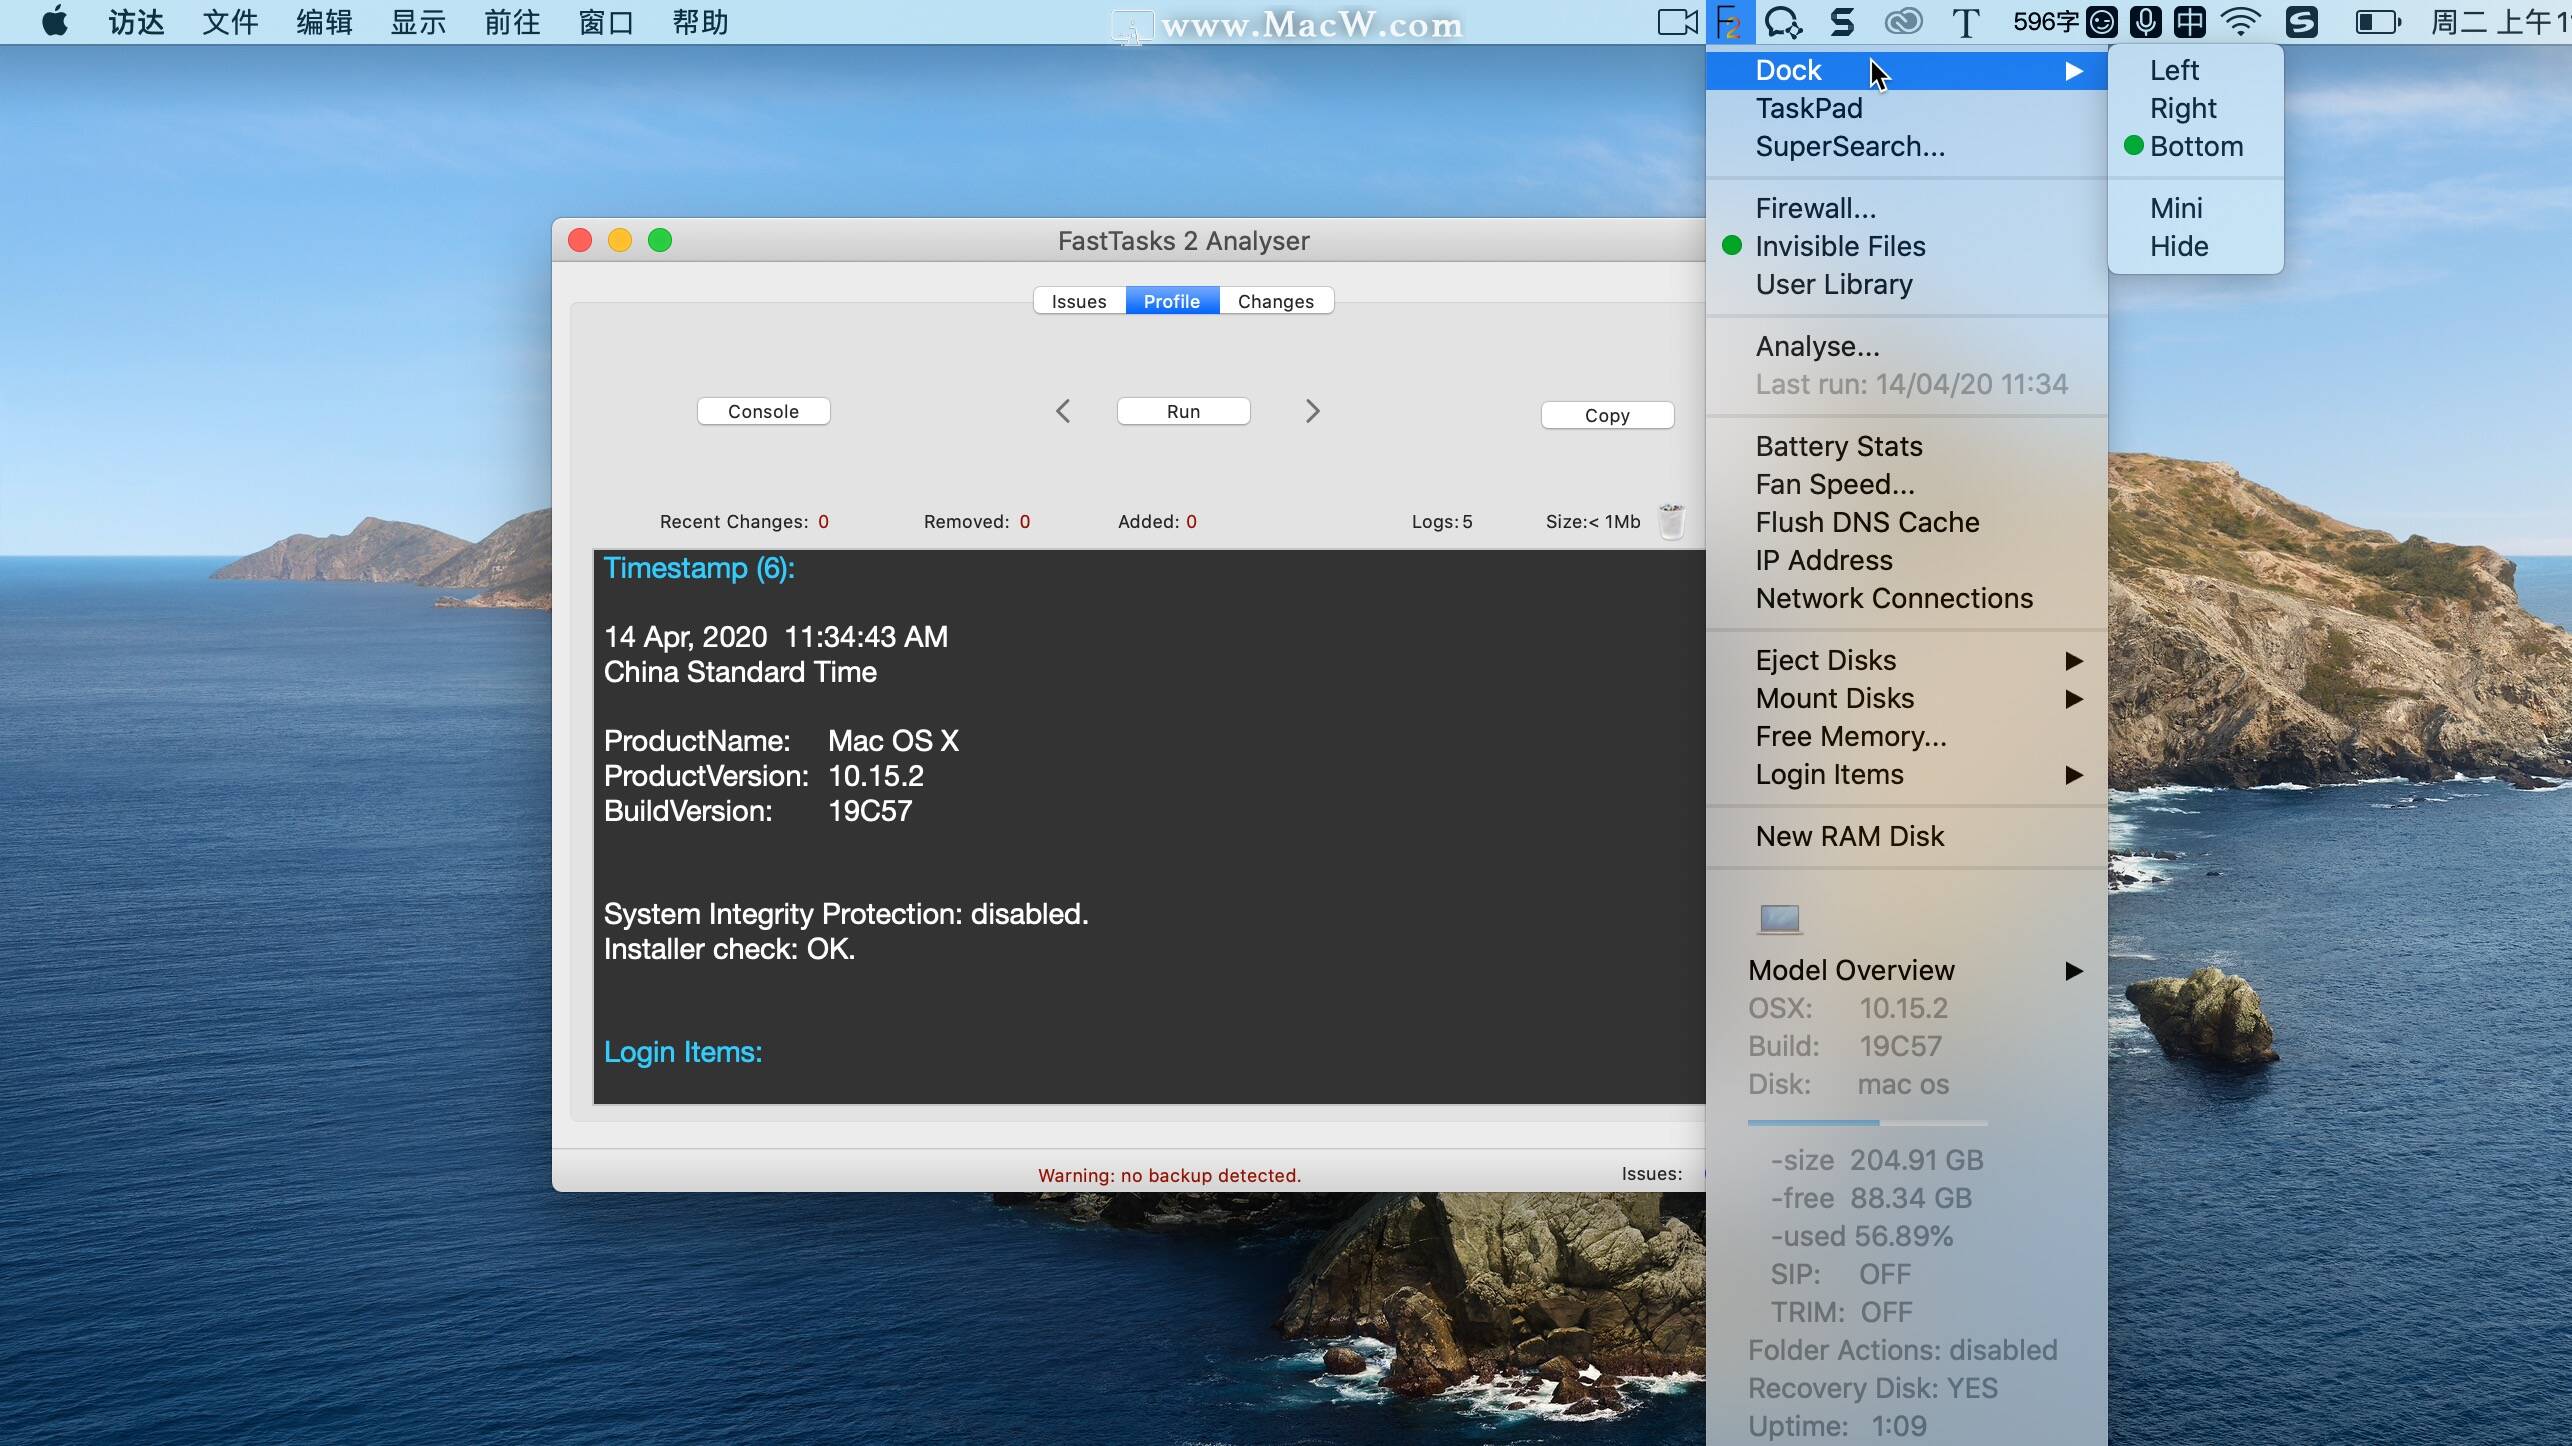Open SuperSearch... from the menu
The image size is (2572, 1446).
tap(1906, 146)
